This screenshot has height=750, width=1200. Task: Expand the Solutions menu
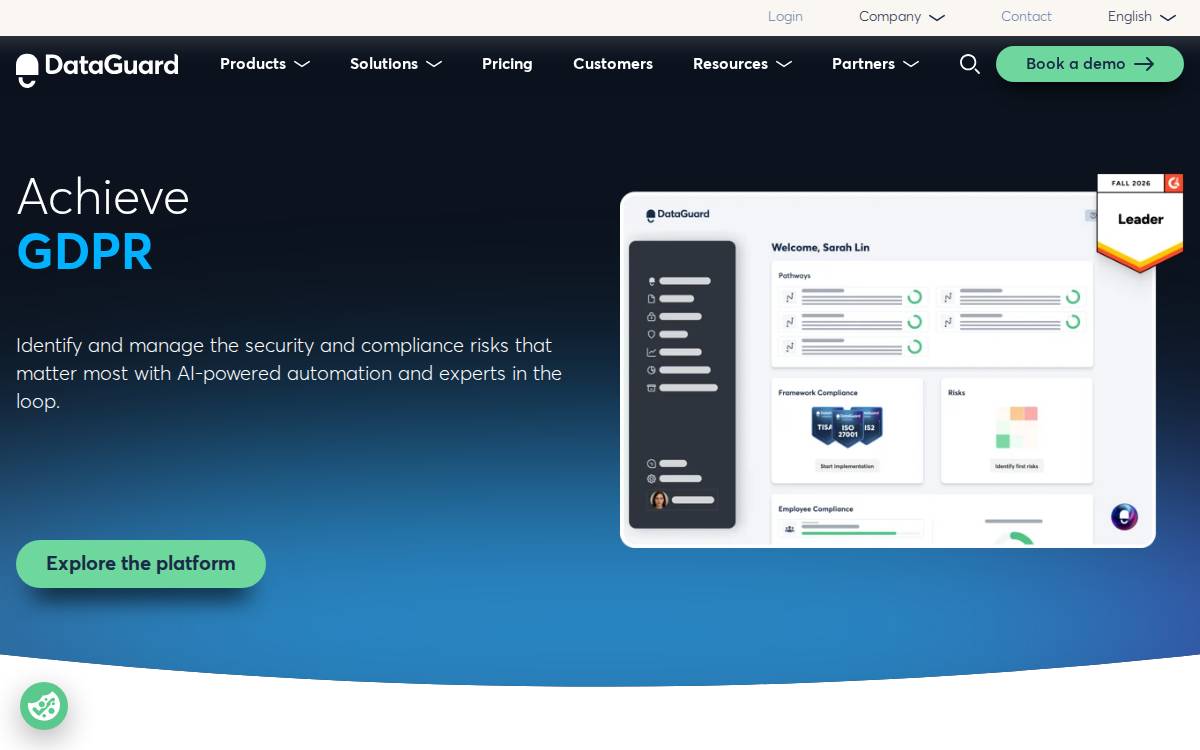coord(396,64)
